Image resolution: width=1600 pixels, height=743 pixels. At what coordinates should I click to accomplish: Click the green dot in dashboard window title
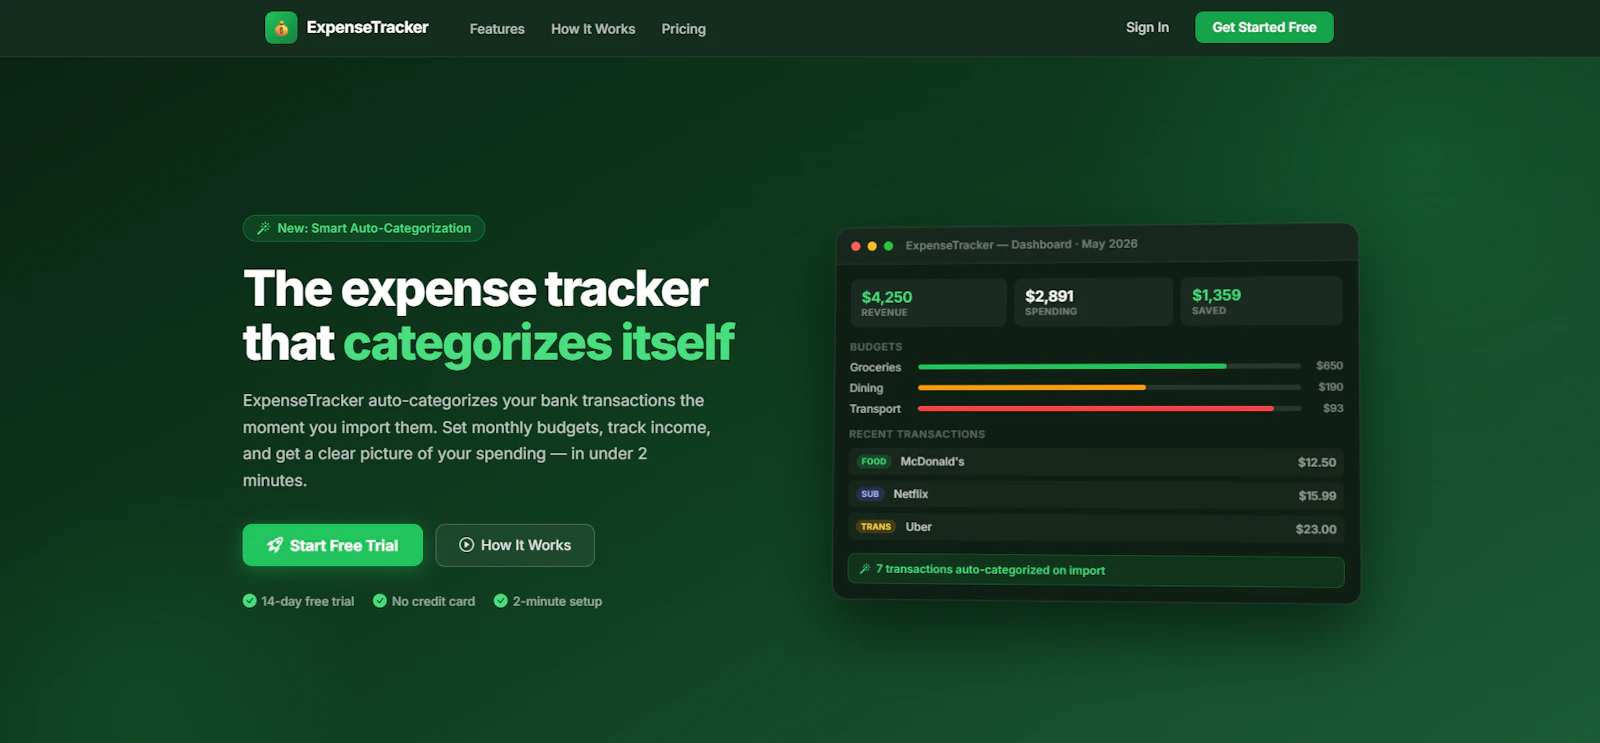[888, 246]
